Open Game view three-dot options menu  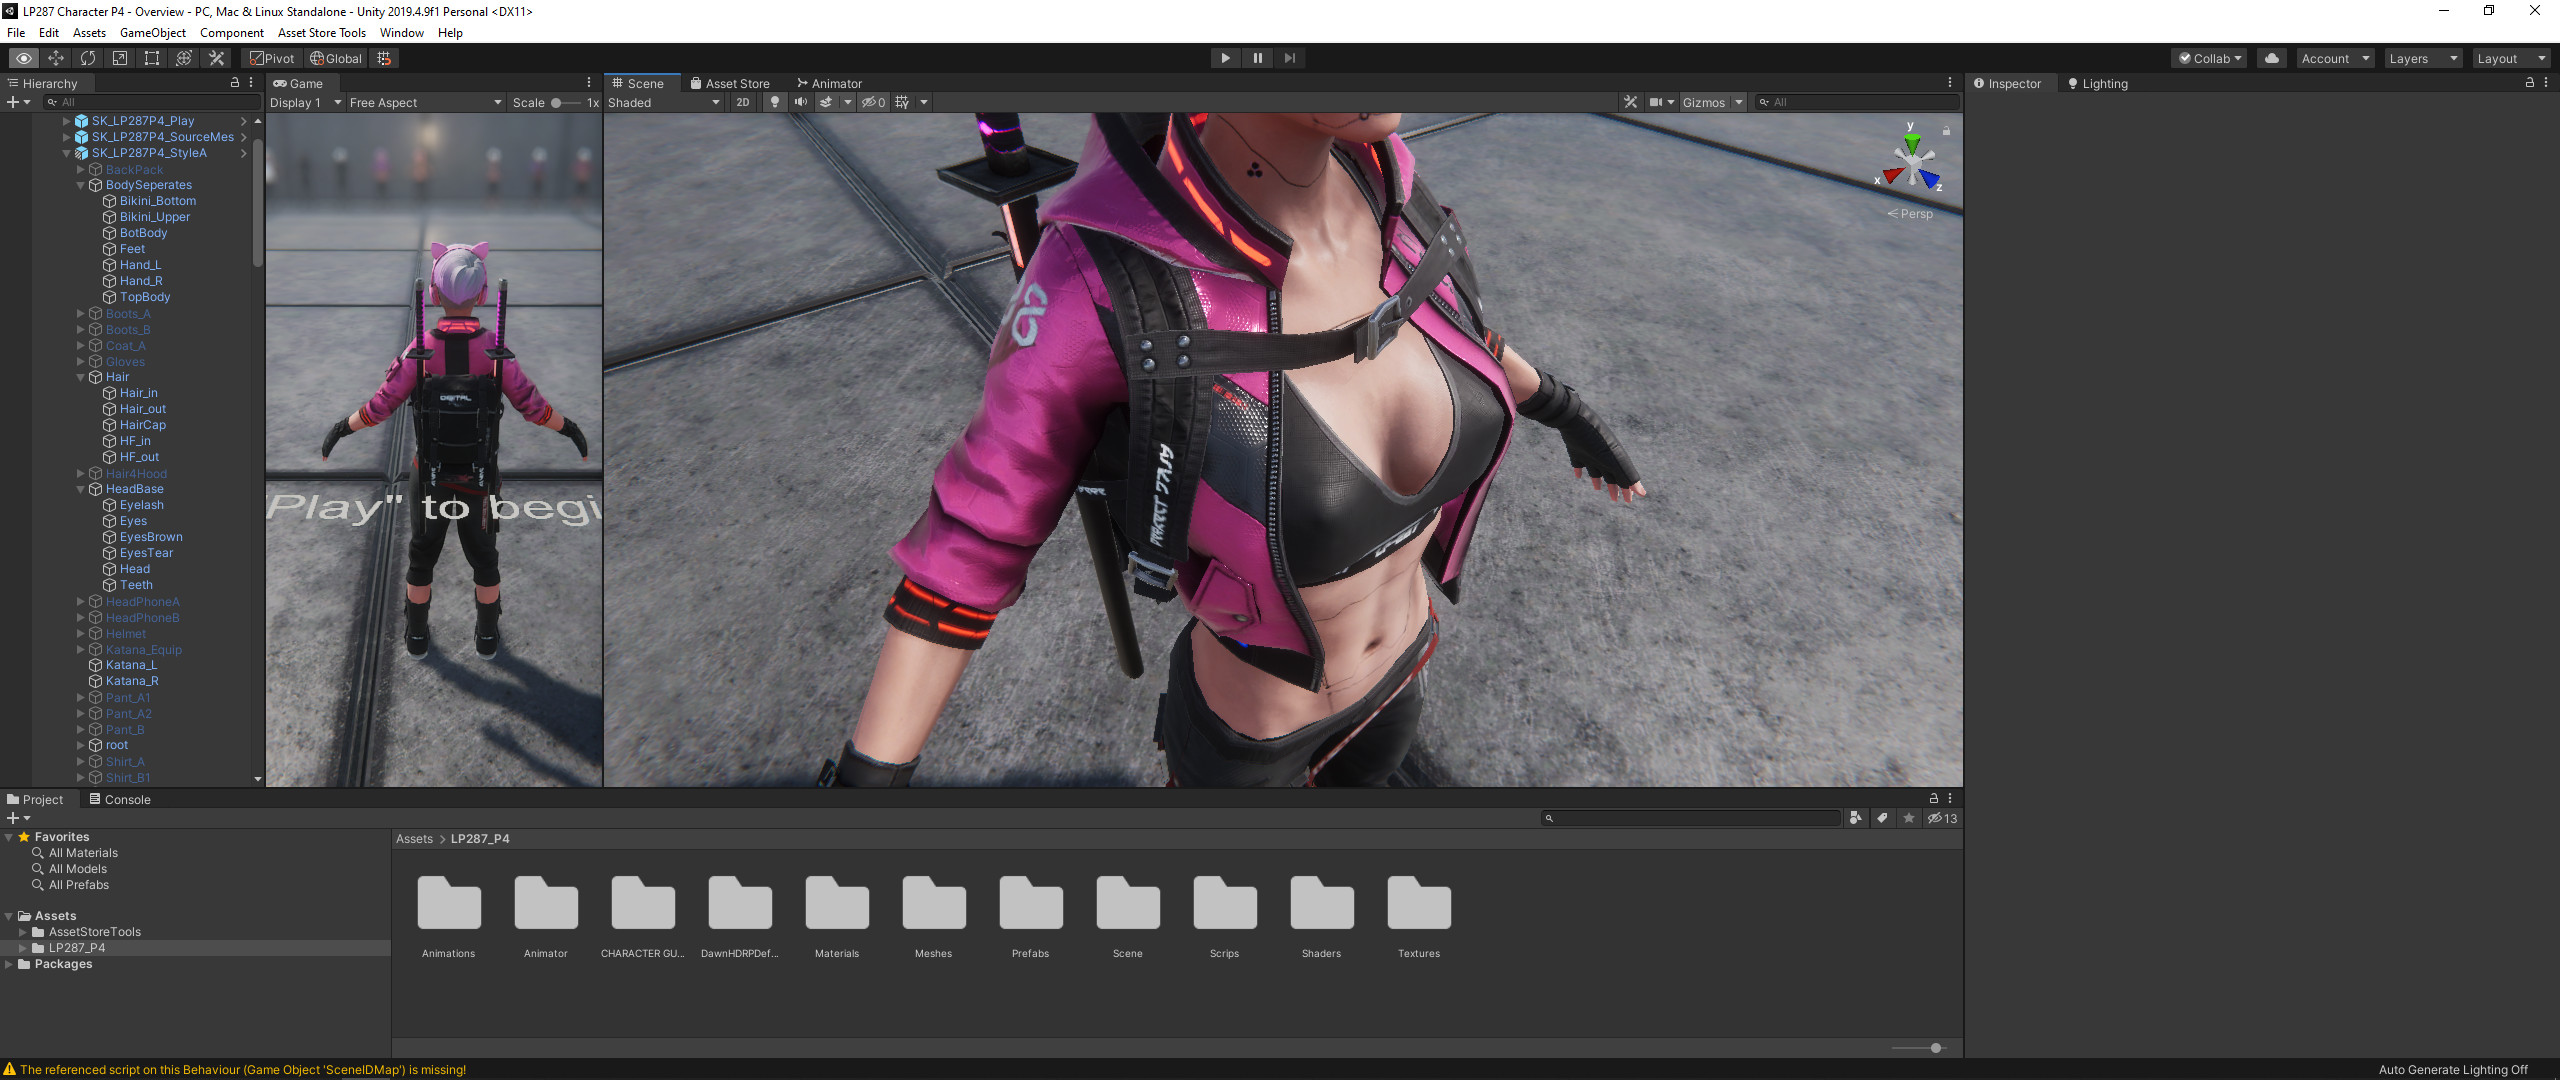click(x=589, y=83)
